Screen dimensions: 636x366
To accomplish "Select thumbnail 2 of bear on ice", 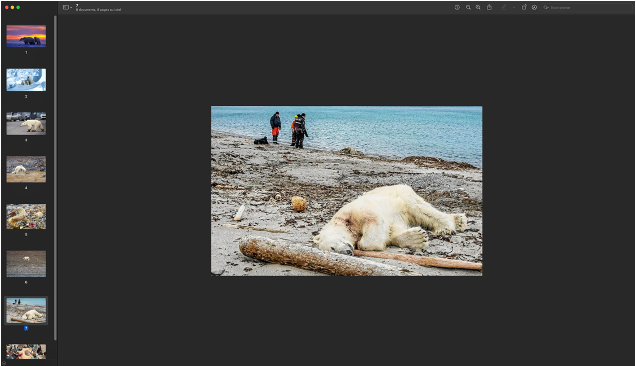I will [26, 80].
